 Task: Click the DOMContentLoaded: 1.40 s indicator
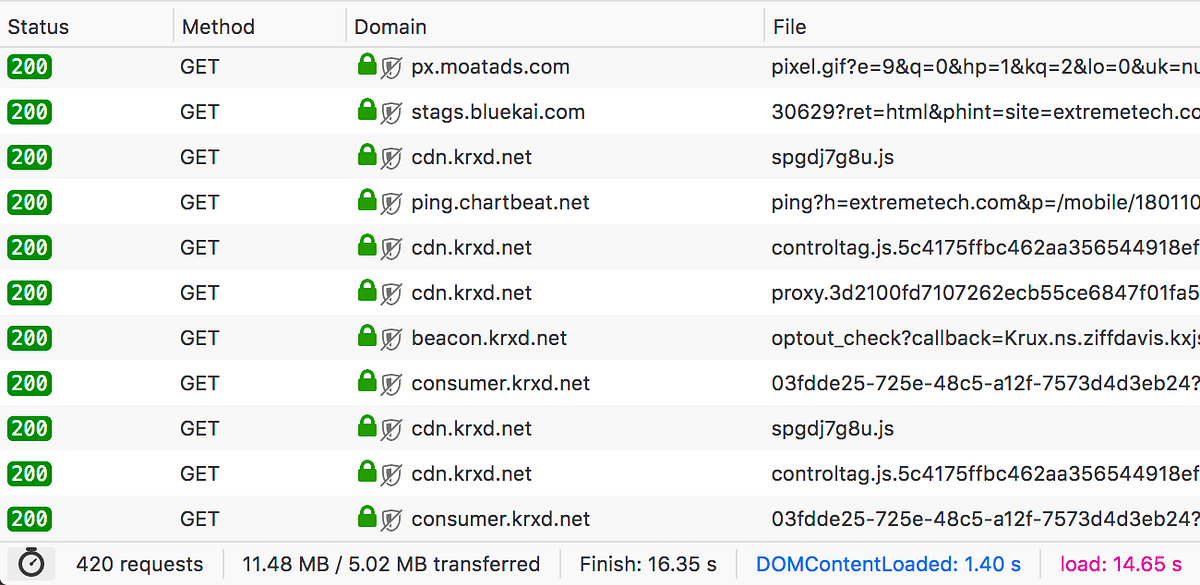889,564
